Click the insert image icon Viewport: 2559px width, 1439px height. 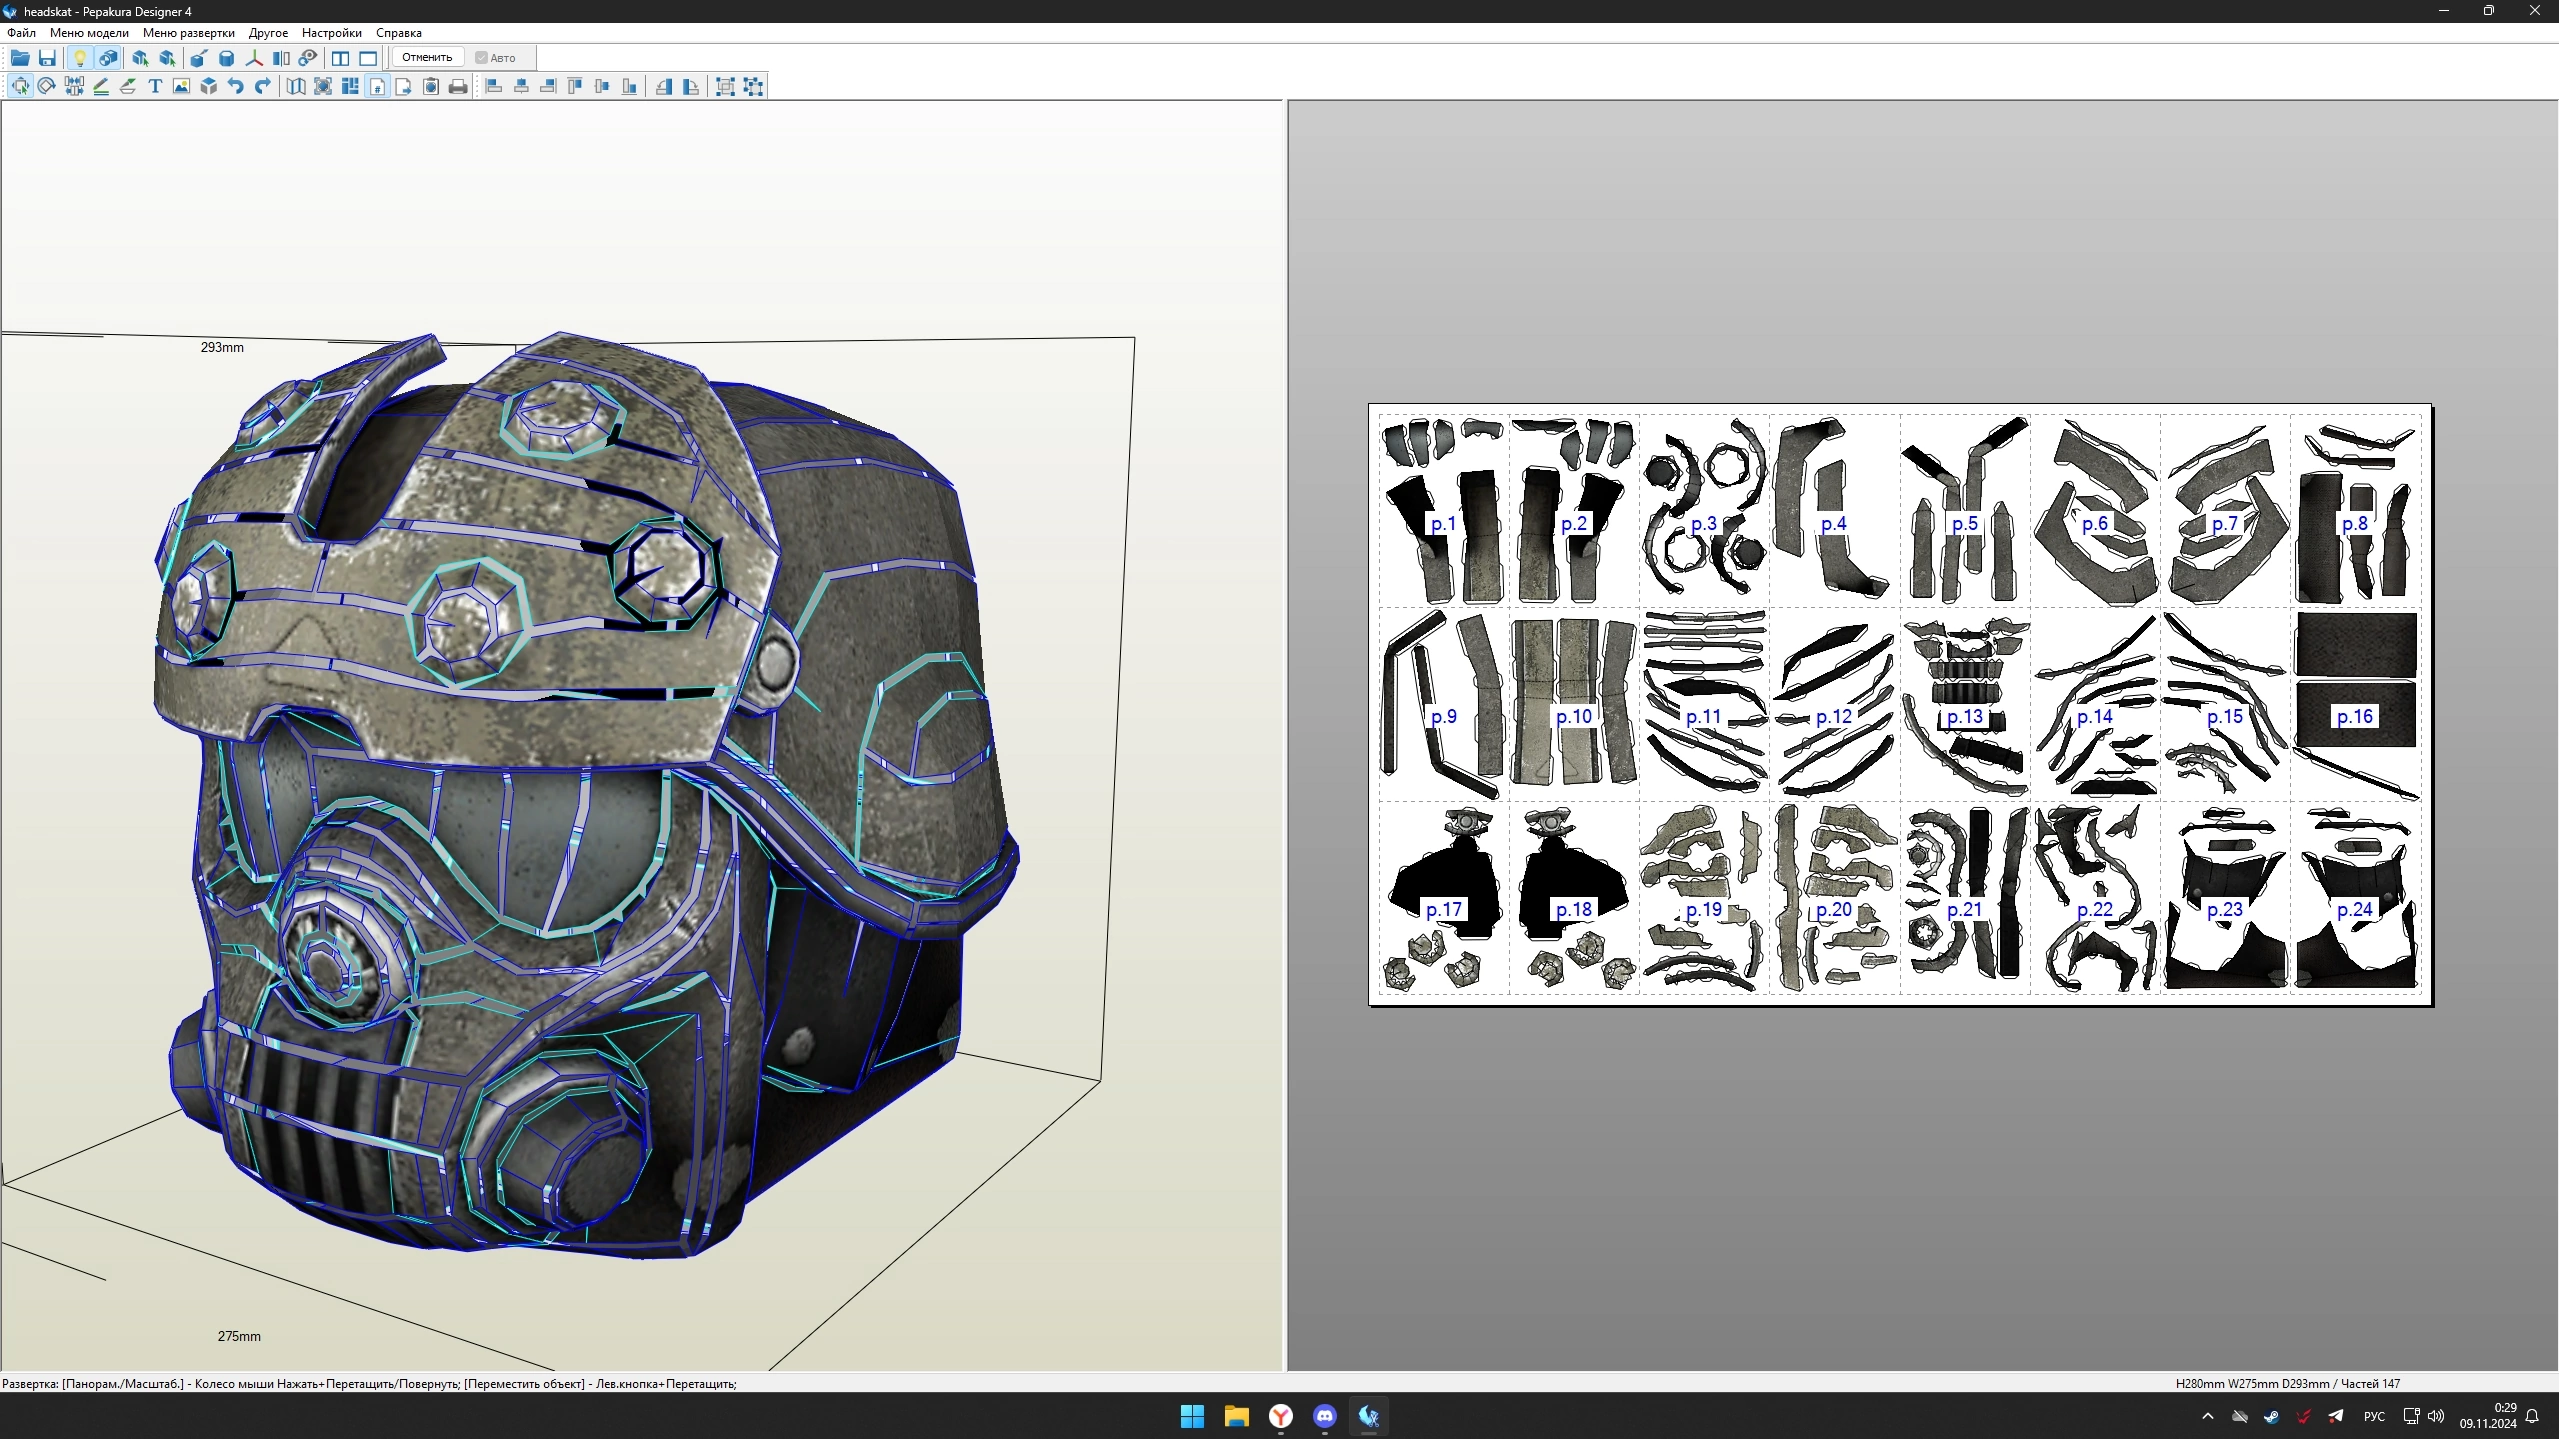[x=181, y=86]
